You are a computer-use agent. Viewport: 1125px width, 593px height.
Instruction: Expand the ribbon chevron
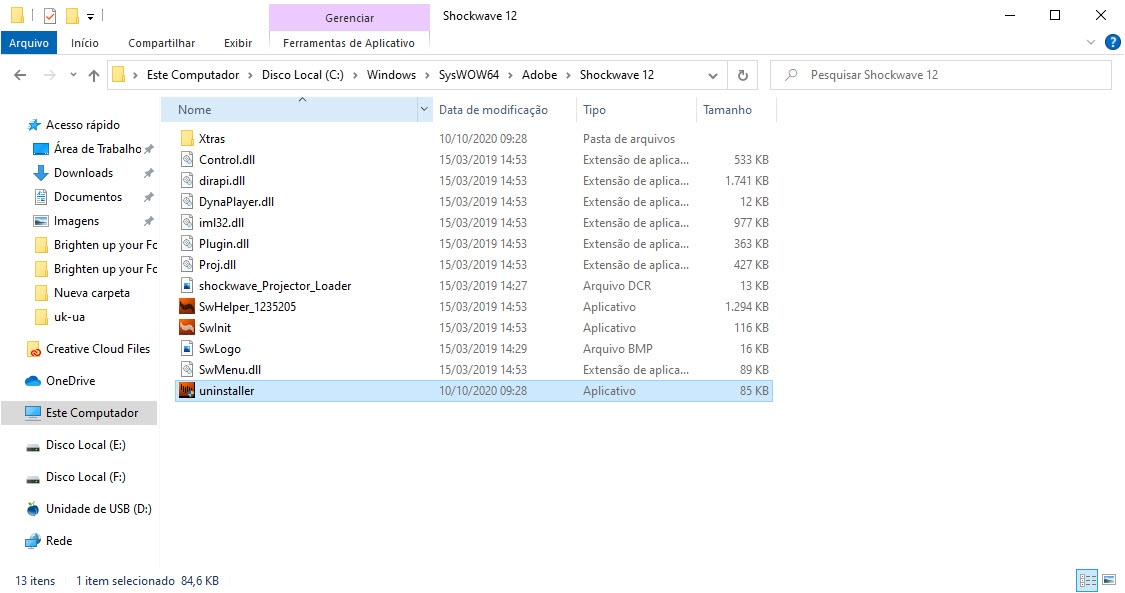point(1091,43)
